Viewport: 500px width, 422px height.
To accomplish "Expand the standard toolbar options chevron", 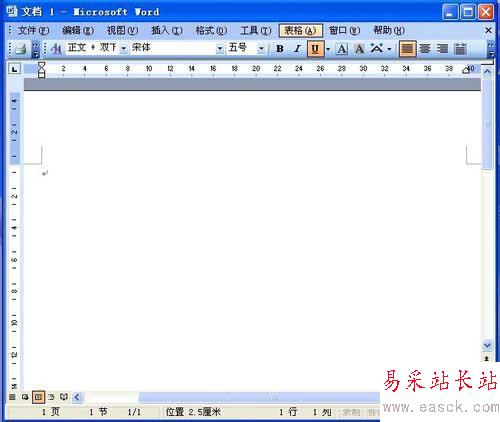I will 35,49.
